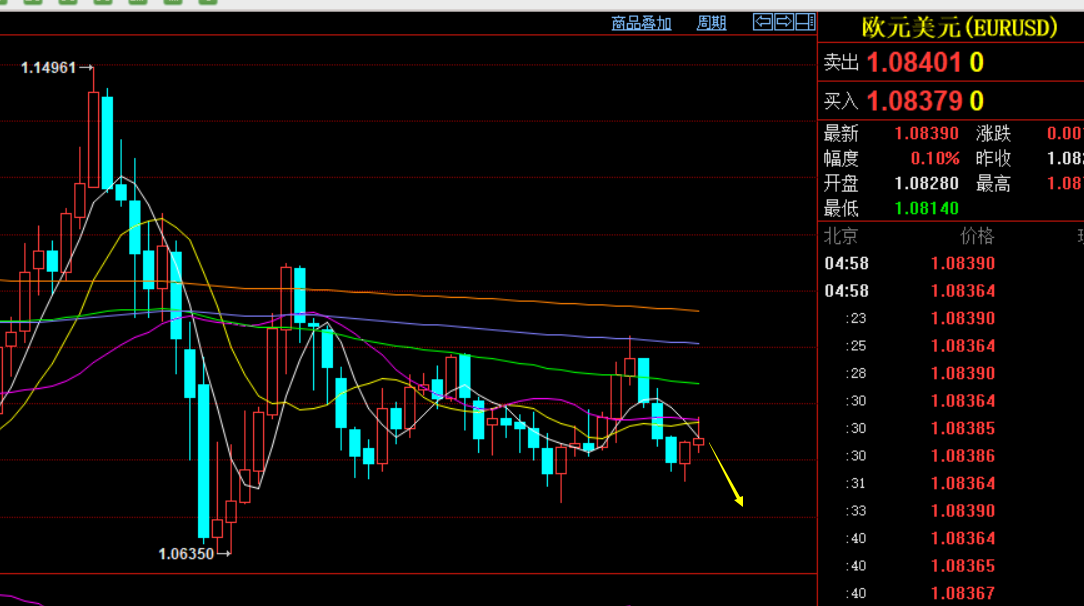The height and width of the screenshot is (606, 1084).
Task: Click the 1.14961 high price label
Action: (48, 68)
